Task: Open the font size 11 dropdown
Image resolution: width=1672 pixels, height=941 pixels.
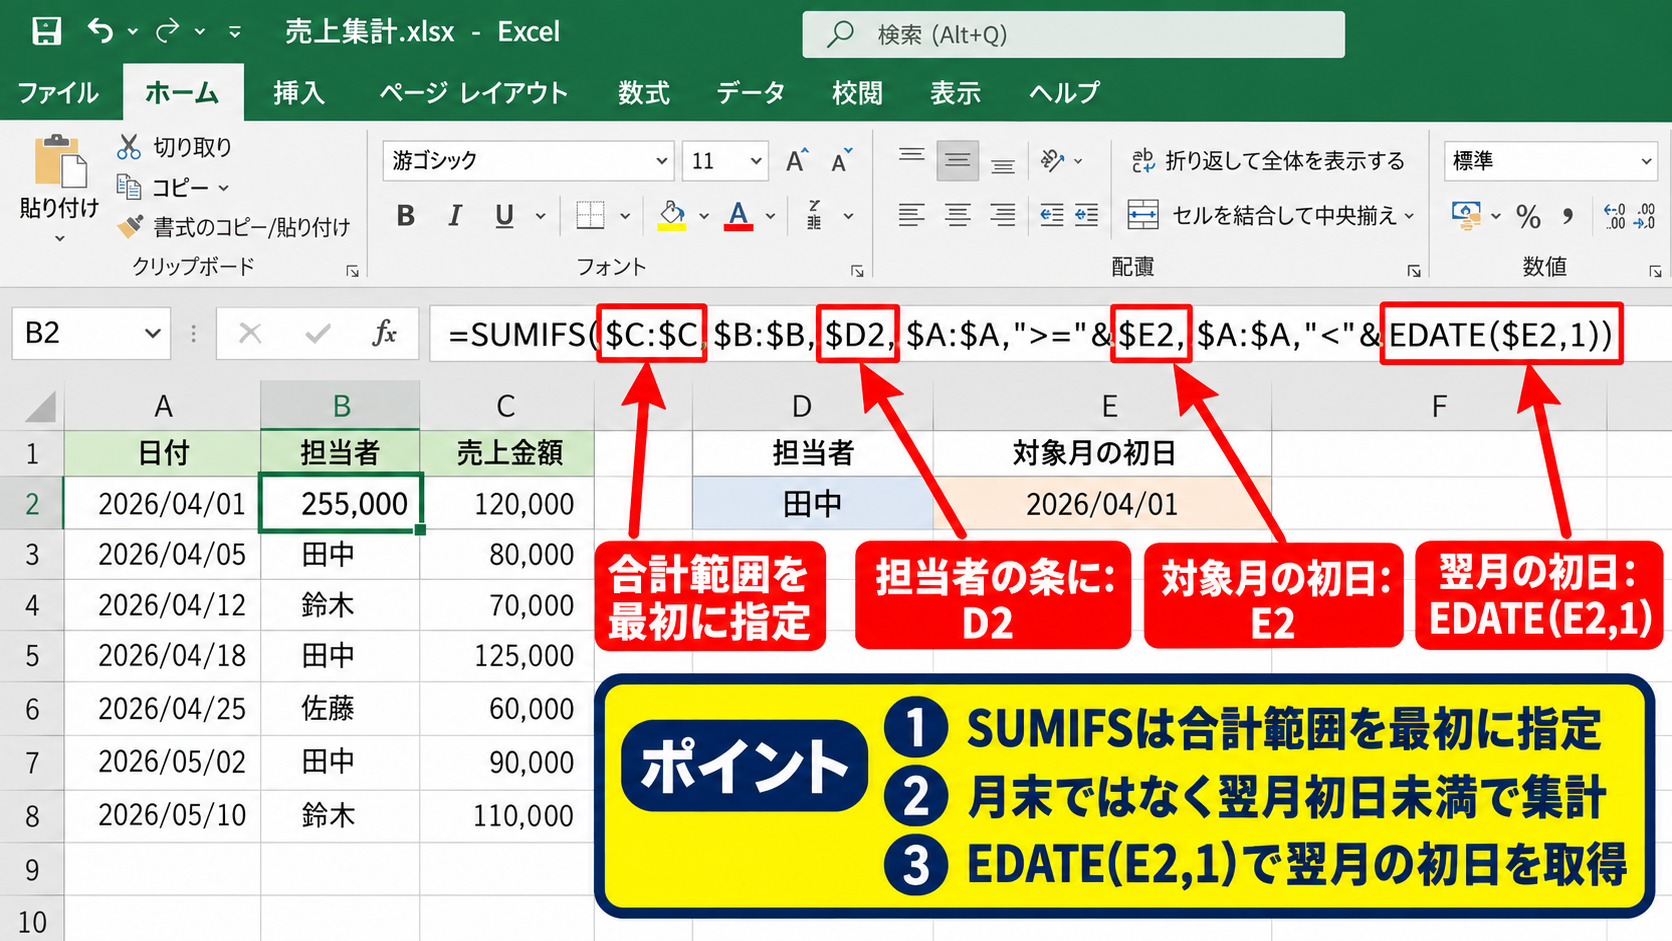Action: (x=756, y=160)
